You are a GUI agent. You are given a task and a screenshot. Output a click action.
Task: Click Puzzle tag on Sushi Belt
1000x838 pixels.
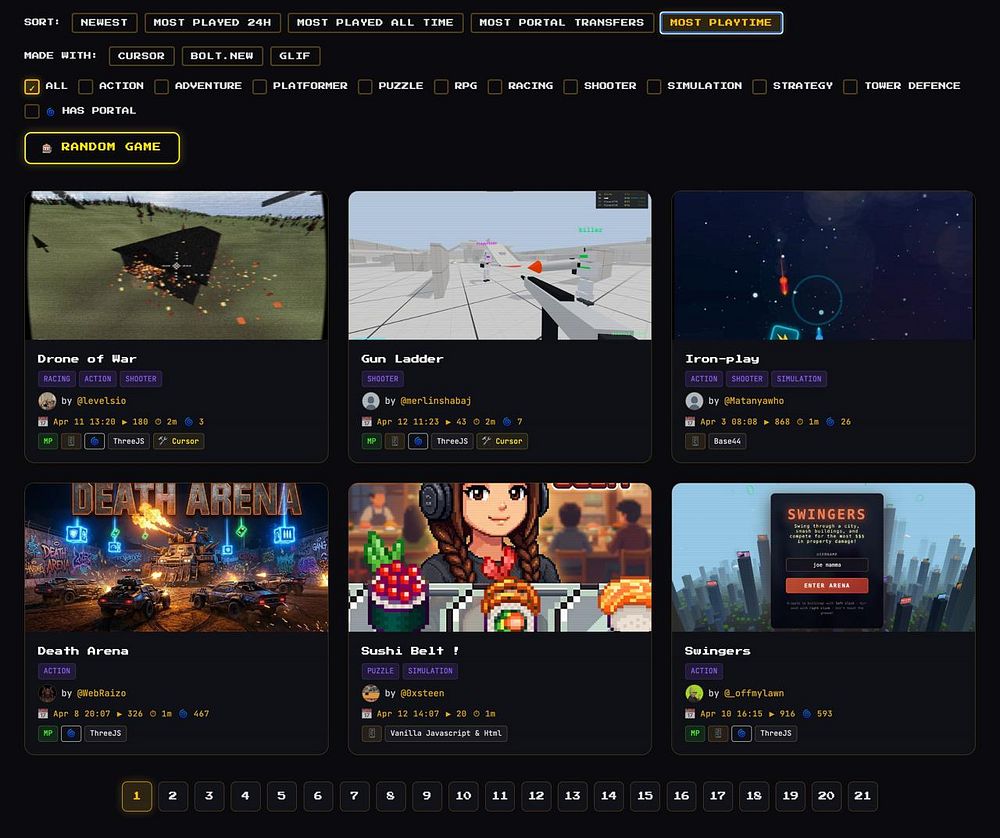point(380,671)
